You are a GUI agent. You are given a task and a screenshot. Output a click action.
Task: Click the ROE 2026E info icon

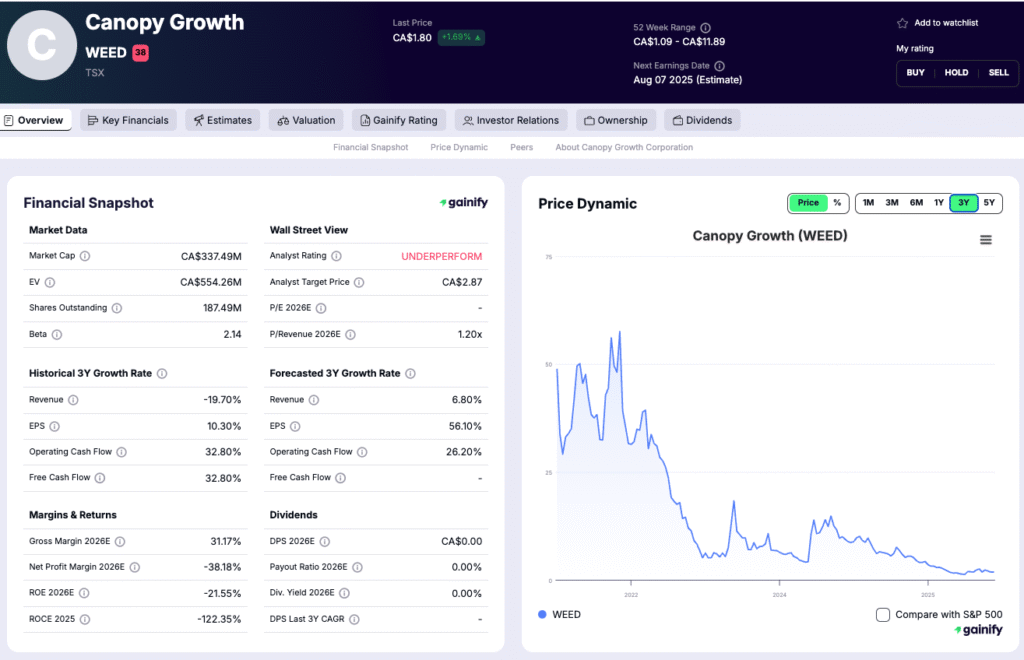84,593
